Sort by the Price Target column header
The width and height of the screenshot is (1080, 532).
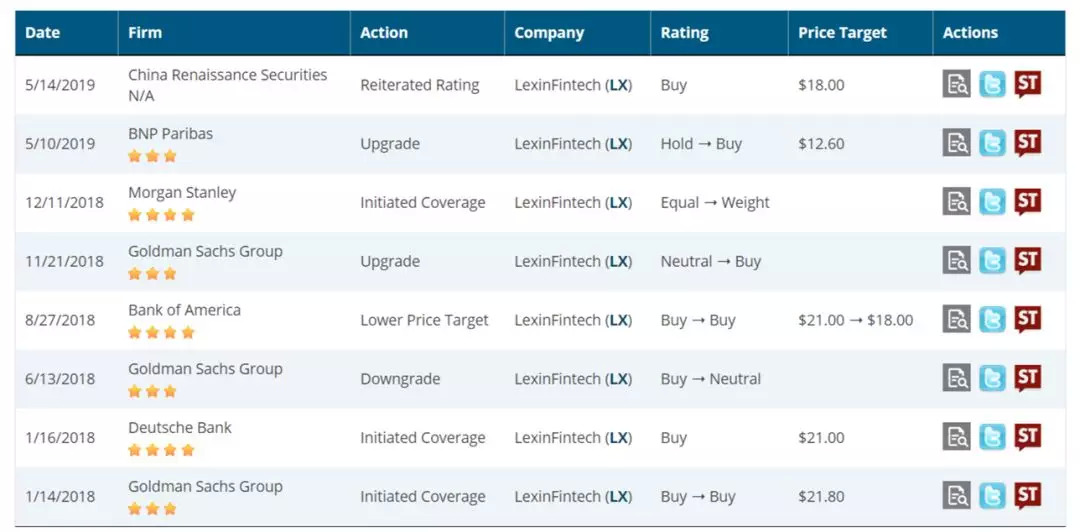tap(842, 33)
